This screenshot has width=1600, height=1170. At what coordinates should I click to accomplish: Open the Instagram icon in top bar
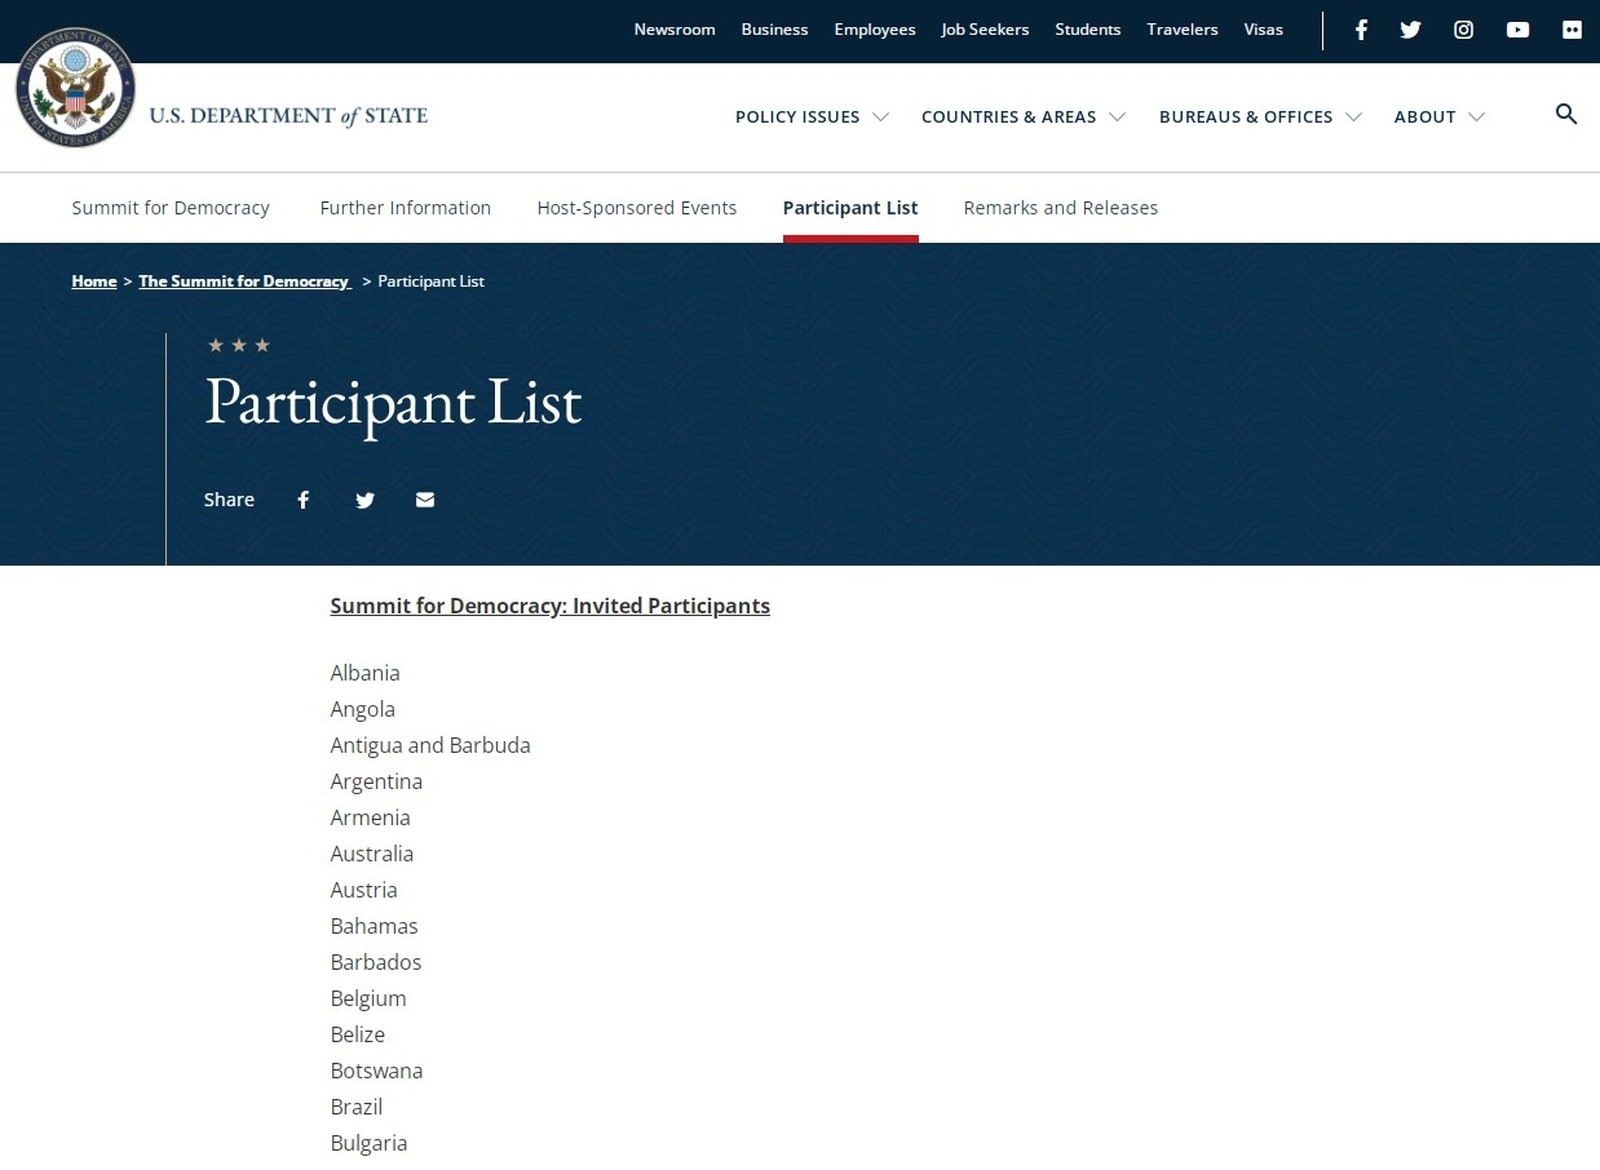click(1463, 30)
